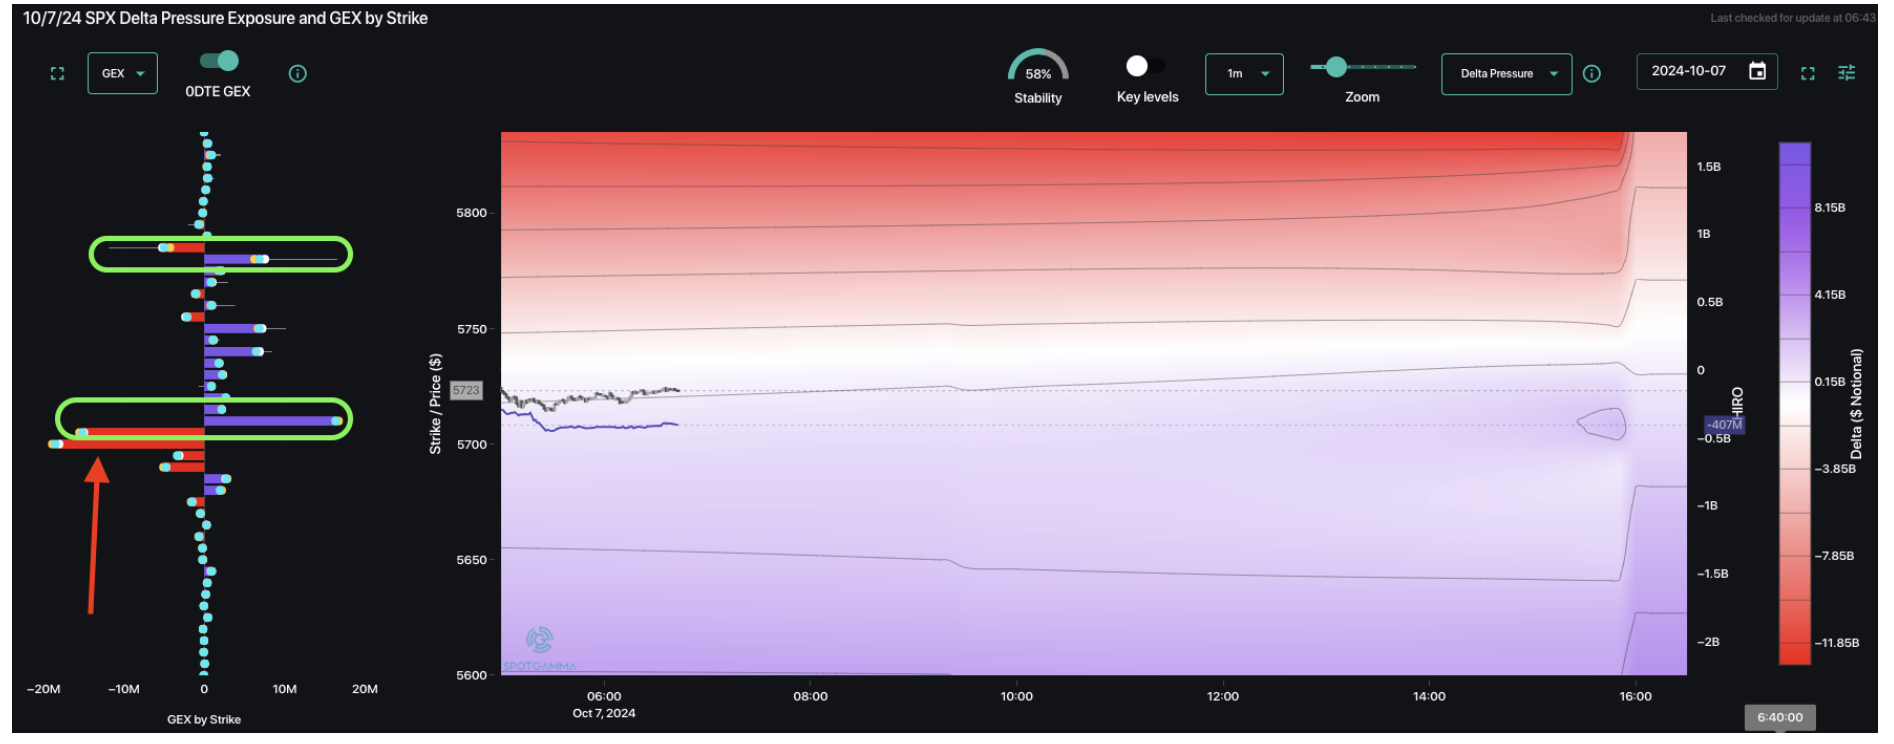Click the 'GEX by Strike' axis title

coord(204,719)
